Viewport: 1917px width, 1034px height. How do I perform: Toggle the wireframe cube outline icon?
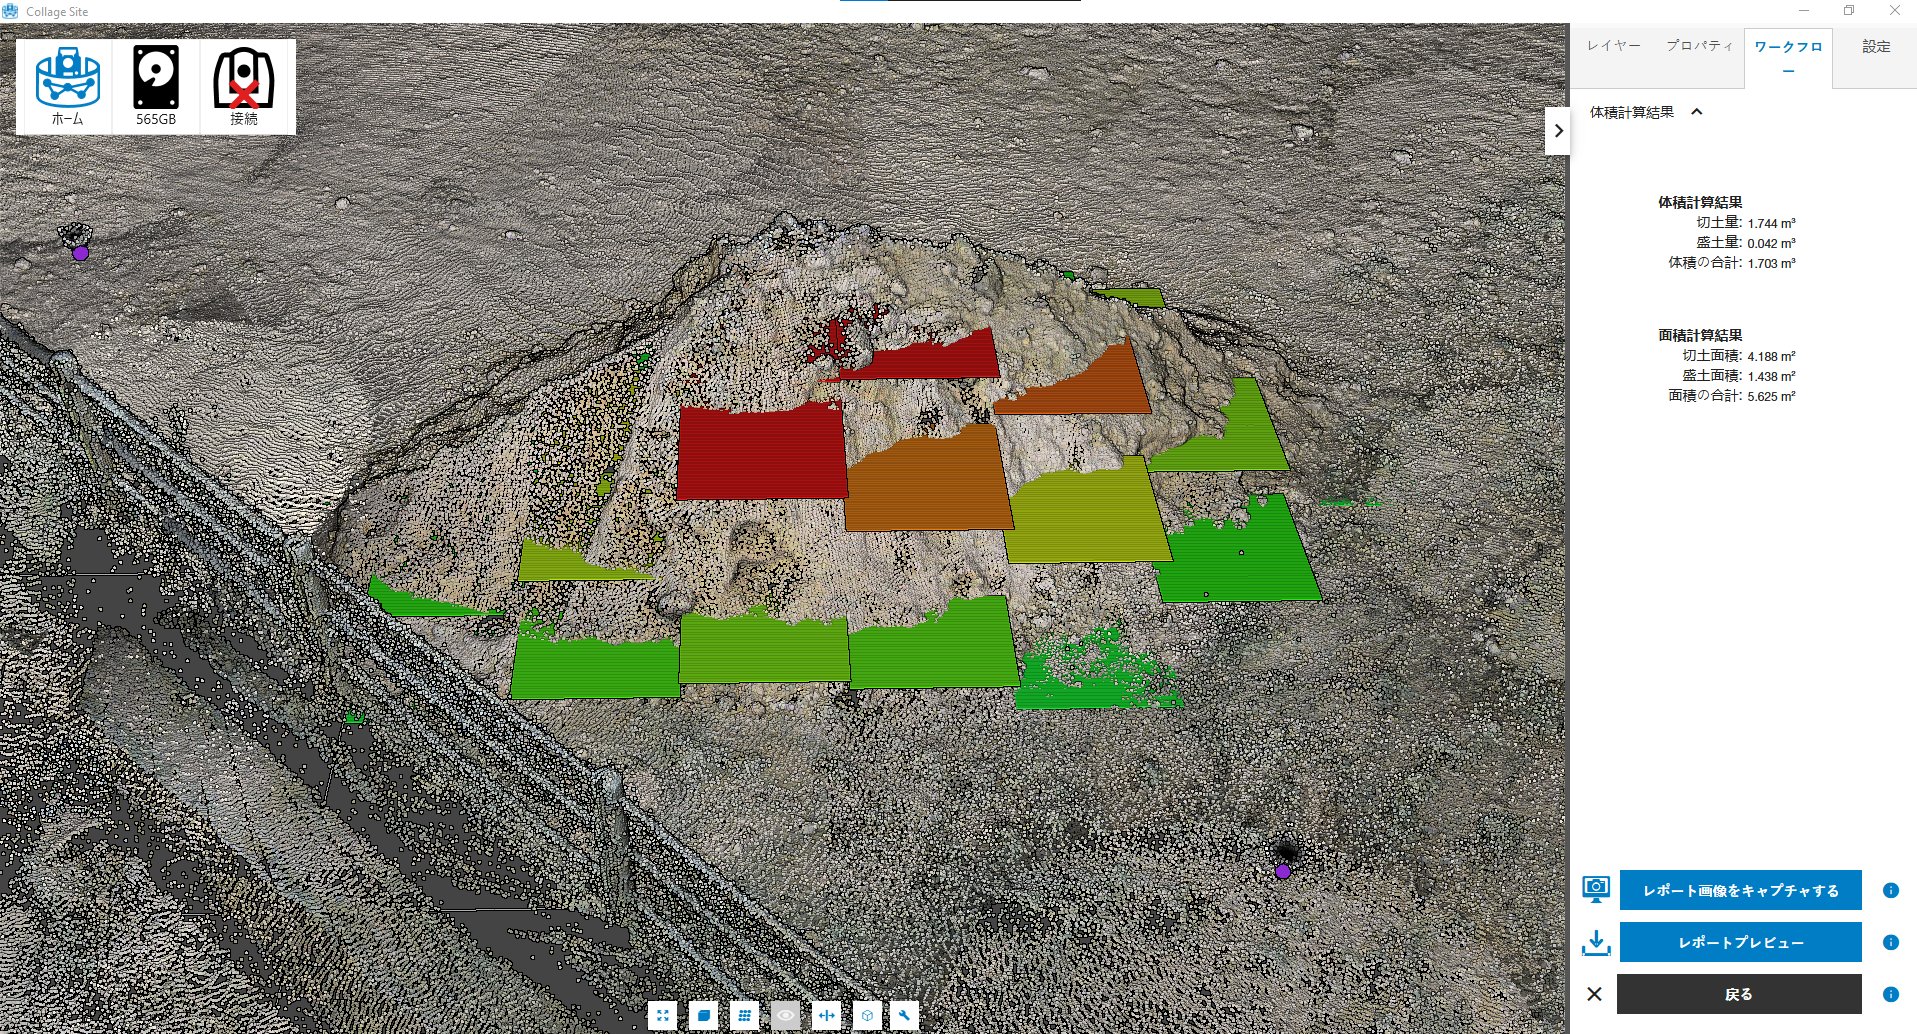(x=867, y=1015)
